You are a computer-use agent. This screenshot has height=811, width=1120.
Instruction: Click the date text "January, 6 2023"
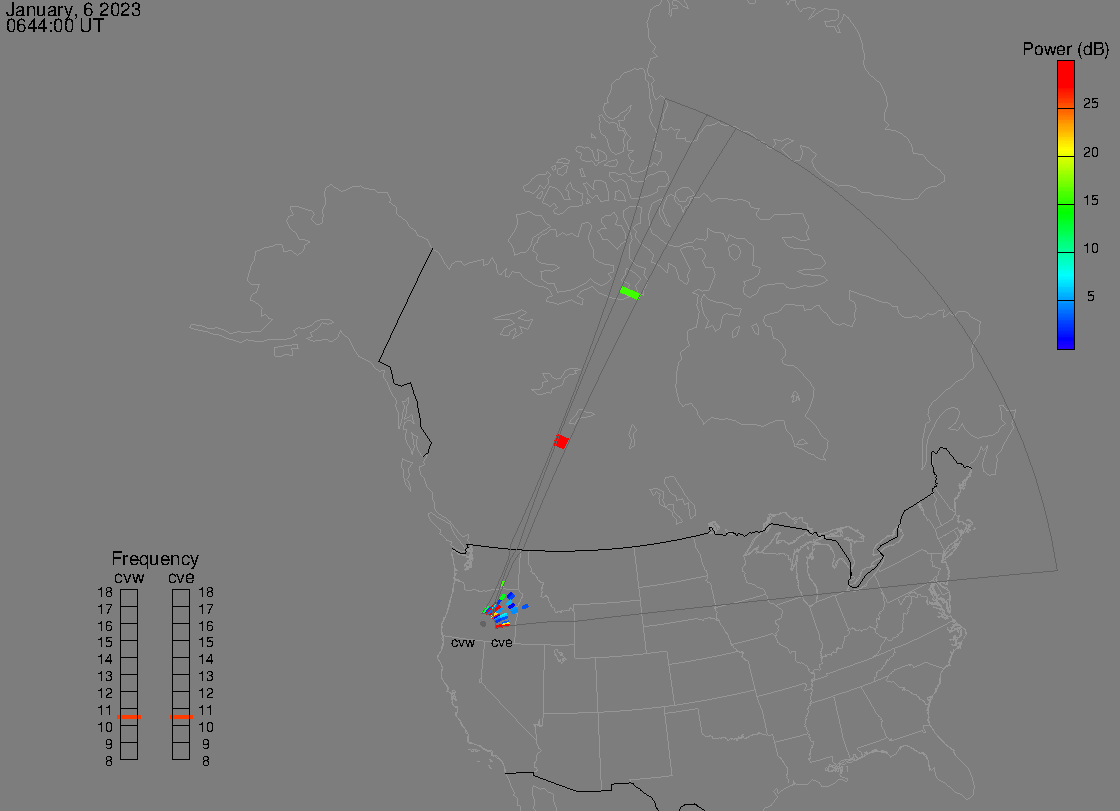click(73, 10)
